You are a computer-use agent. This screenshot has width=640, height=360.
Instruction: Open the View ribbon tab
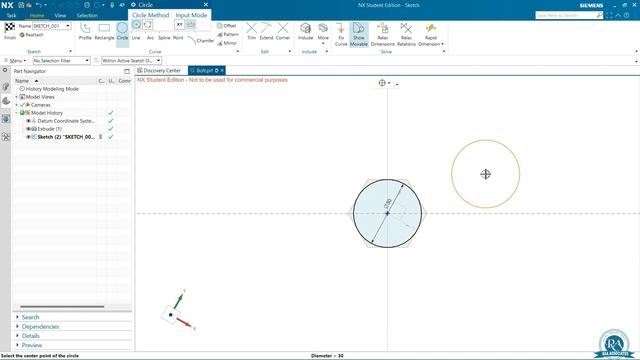(x=60, y=16)
